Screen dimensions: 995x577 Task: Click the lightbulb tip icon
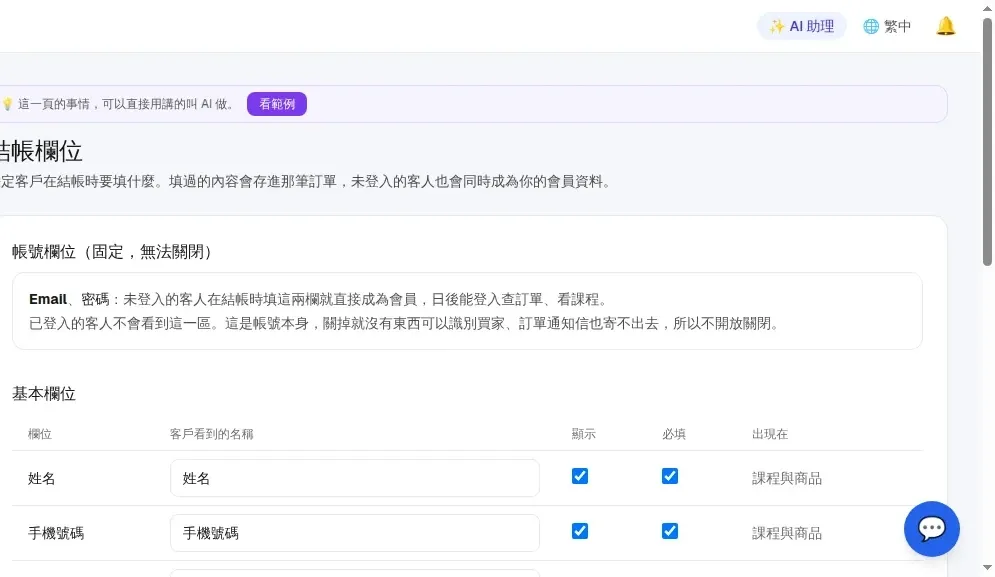tap(8, 104)
